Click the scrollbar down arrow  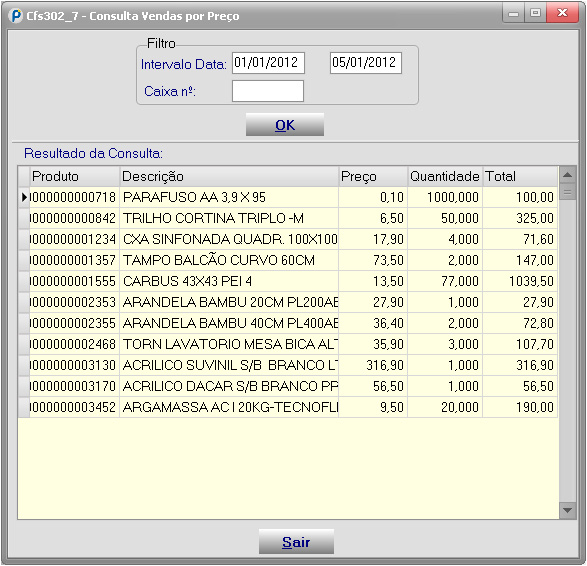(x=568, y=510)
